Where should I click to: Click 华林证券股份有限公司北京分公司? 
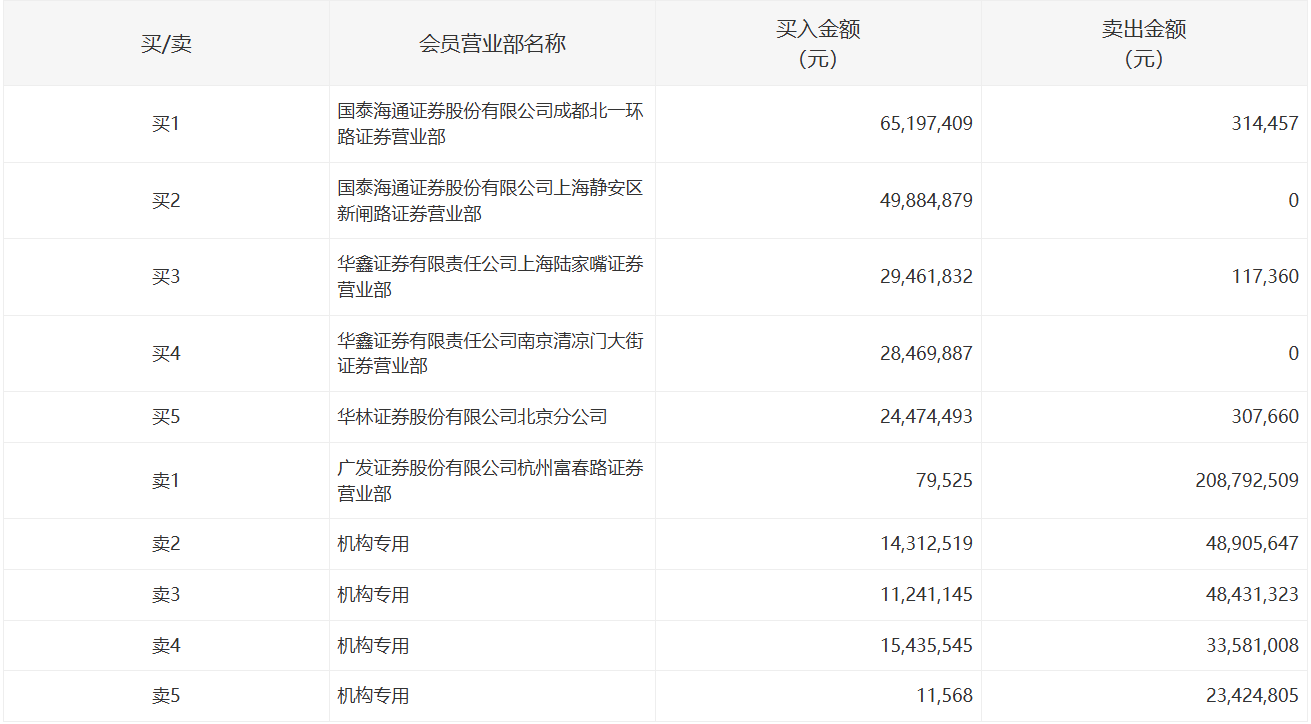pyautogui.click(x=472, y=417)
